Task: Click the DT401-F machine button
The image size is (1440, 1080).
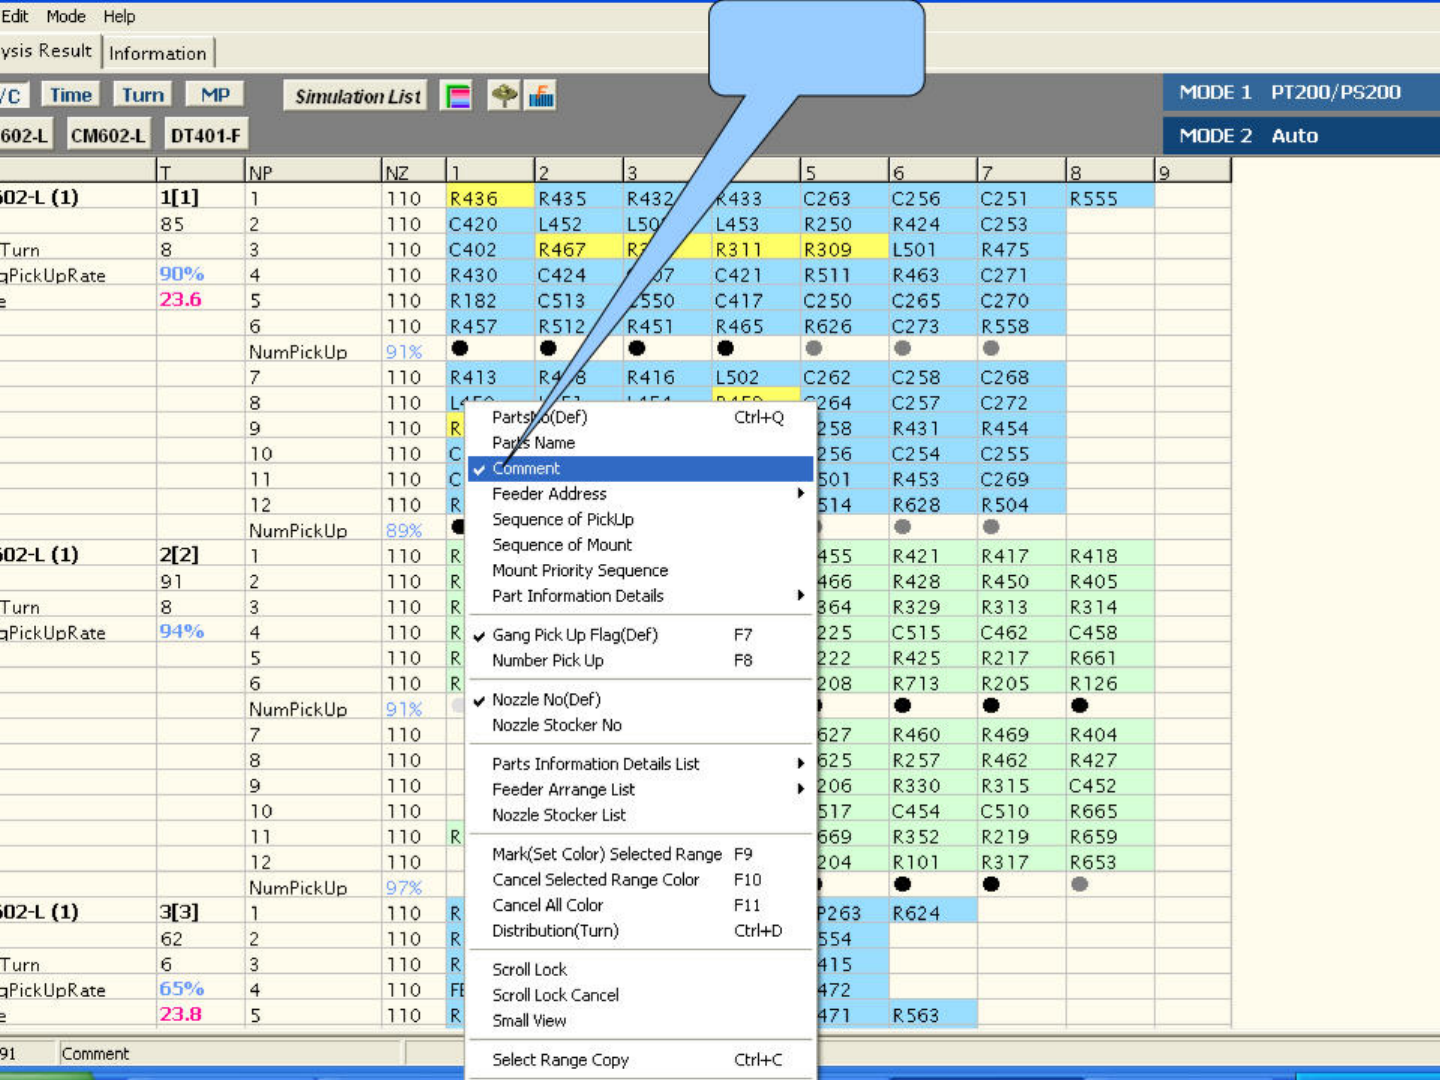Action: pos(205,135)
